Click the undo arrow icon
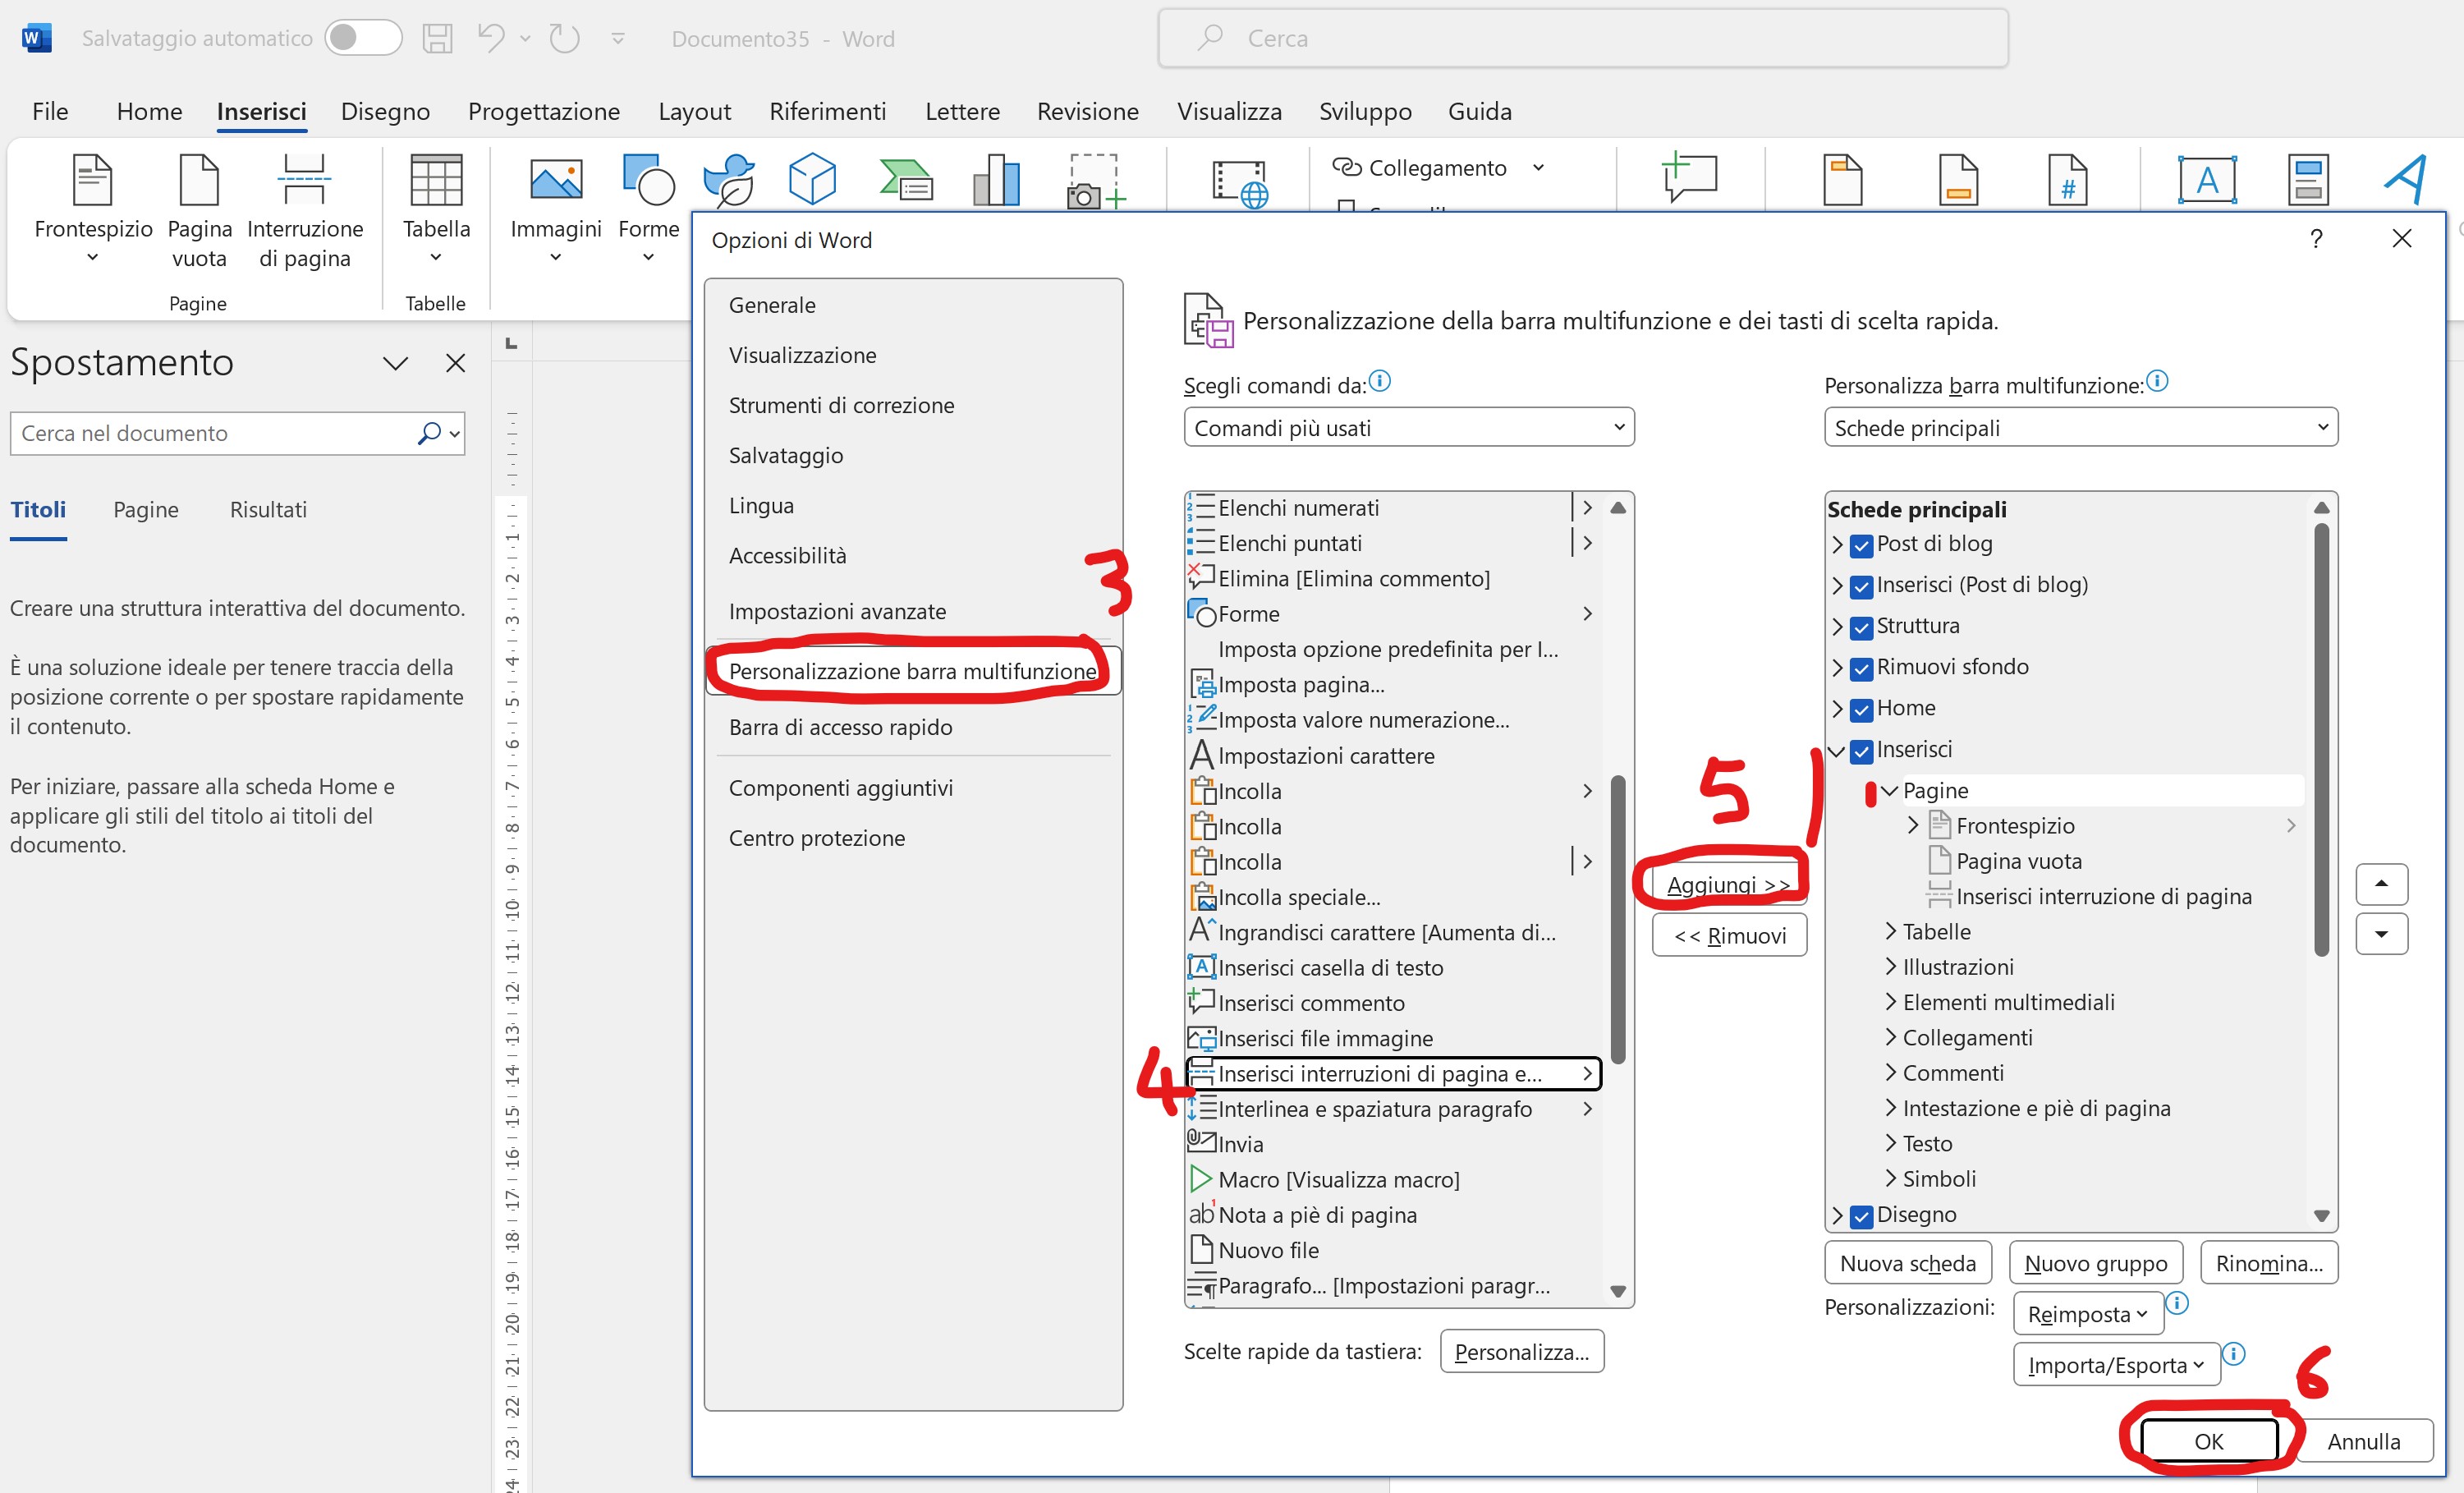The width and height of the screenshot is (2464, 1493). coord(490,38)
